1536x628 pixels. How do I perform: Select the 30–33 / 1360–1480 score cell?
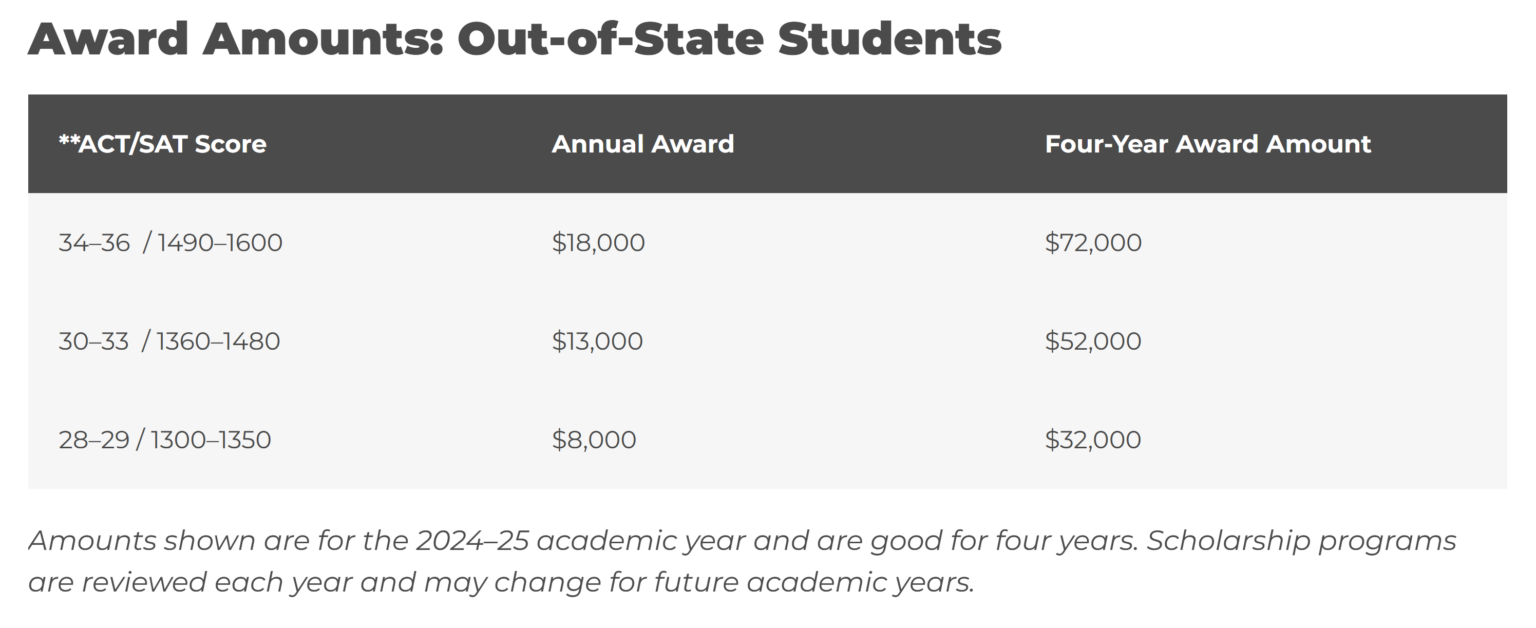[x=169, y=341]
